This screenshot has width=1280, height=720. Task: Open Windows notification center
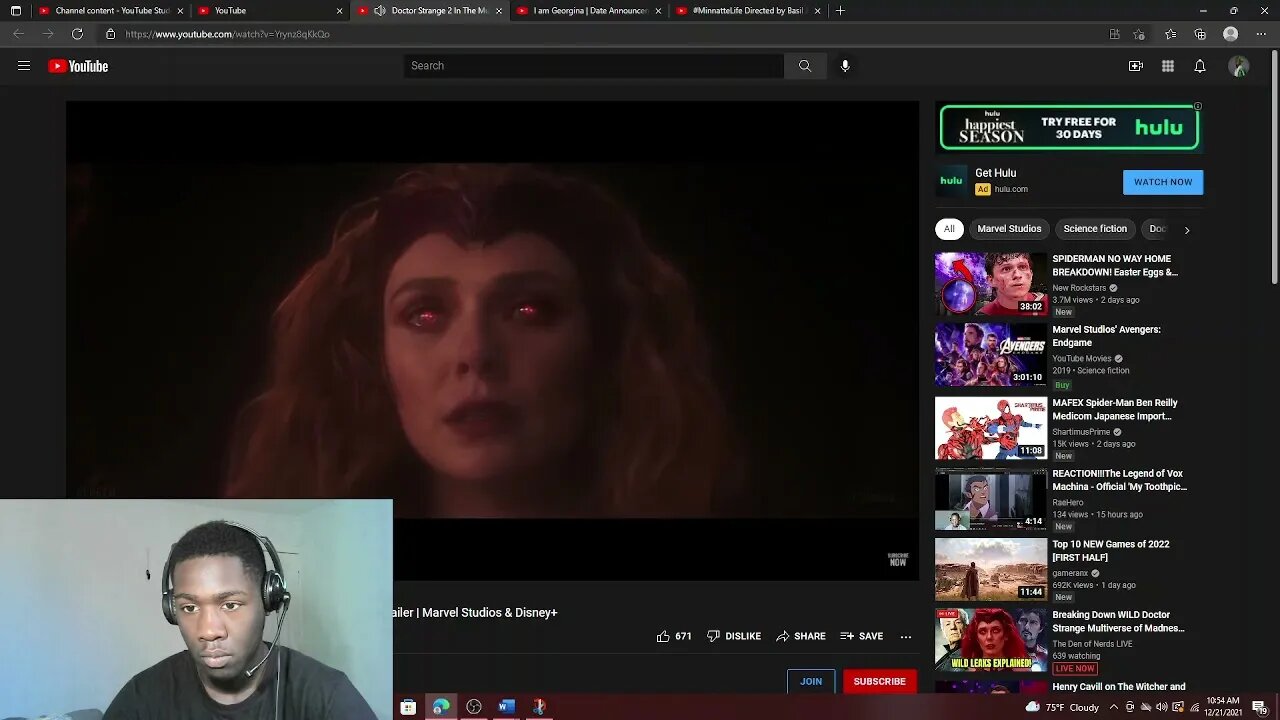tap(1260, 707)
